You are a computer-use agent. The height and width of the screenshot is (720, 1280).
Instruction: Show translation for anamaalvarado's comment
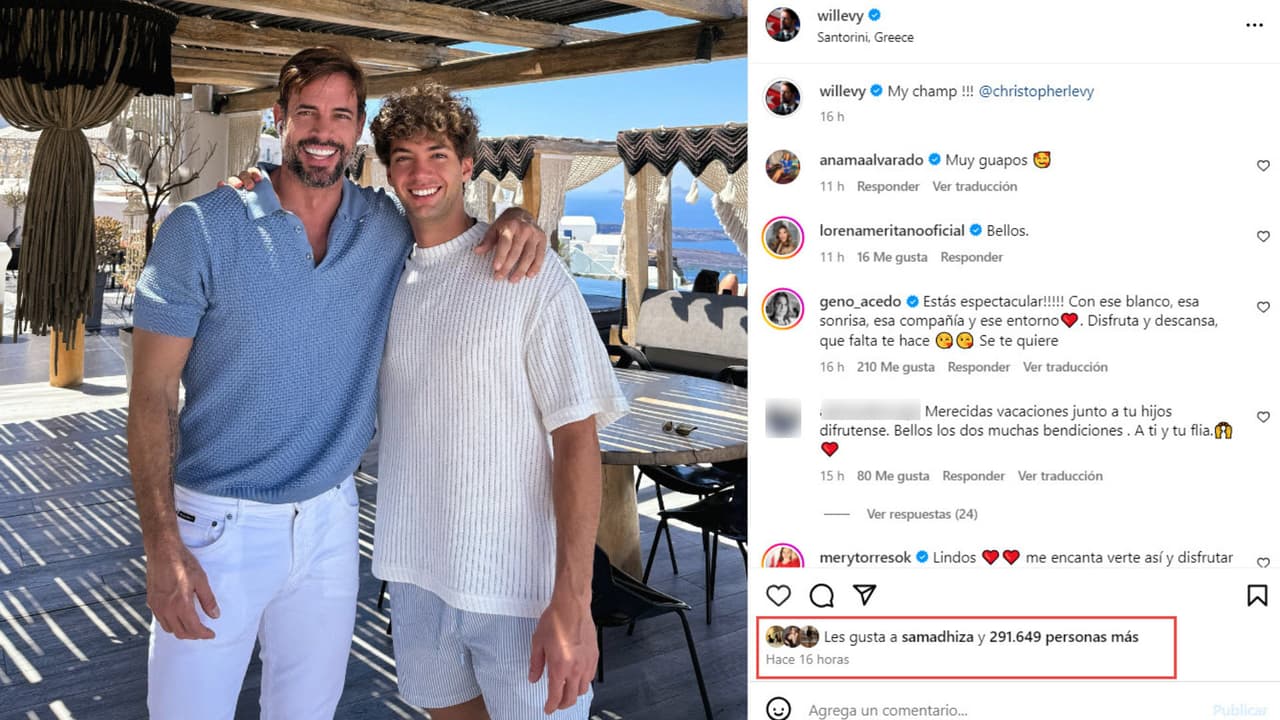coord(975,186)
